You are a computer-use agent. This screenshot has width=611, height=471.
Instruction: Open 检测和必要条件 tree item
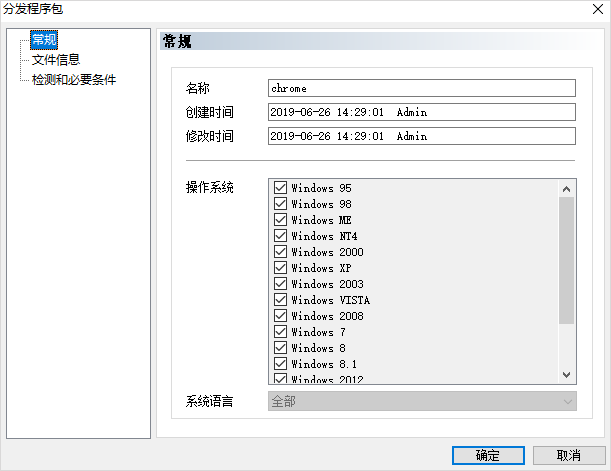[x=74, y=79]
